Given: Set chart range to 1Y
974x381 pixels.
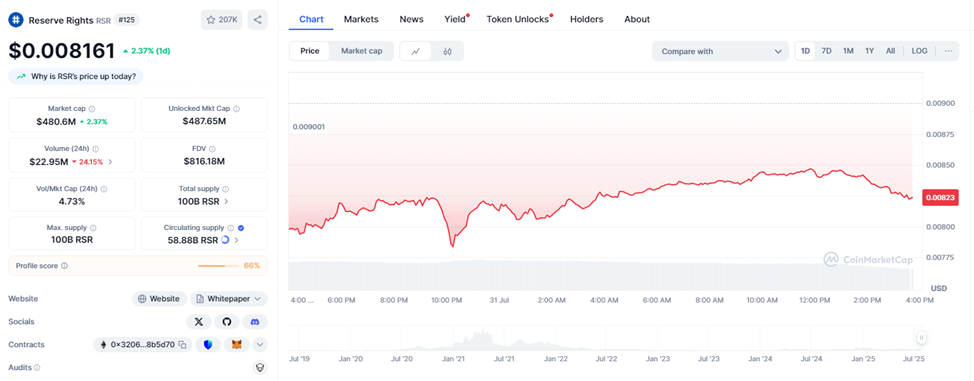Looking at the screenshot, I should [870, 51].
